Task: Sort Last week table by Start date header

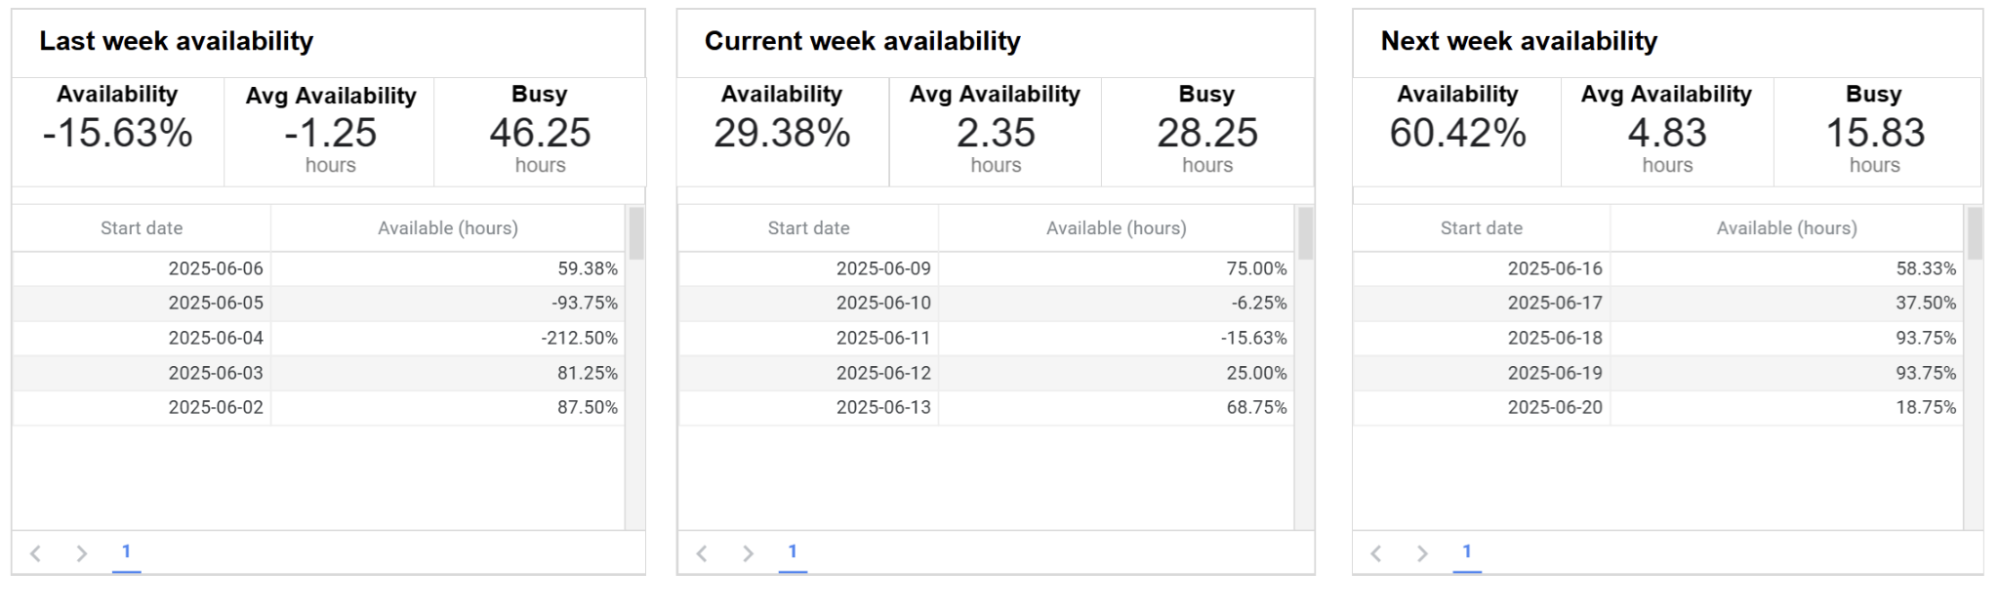Action: coord(141,228)
